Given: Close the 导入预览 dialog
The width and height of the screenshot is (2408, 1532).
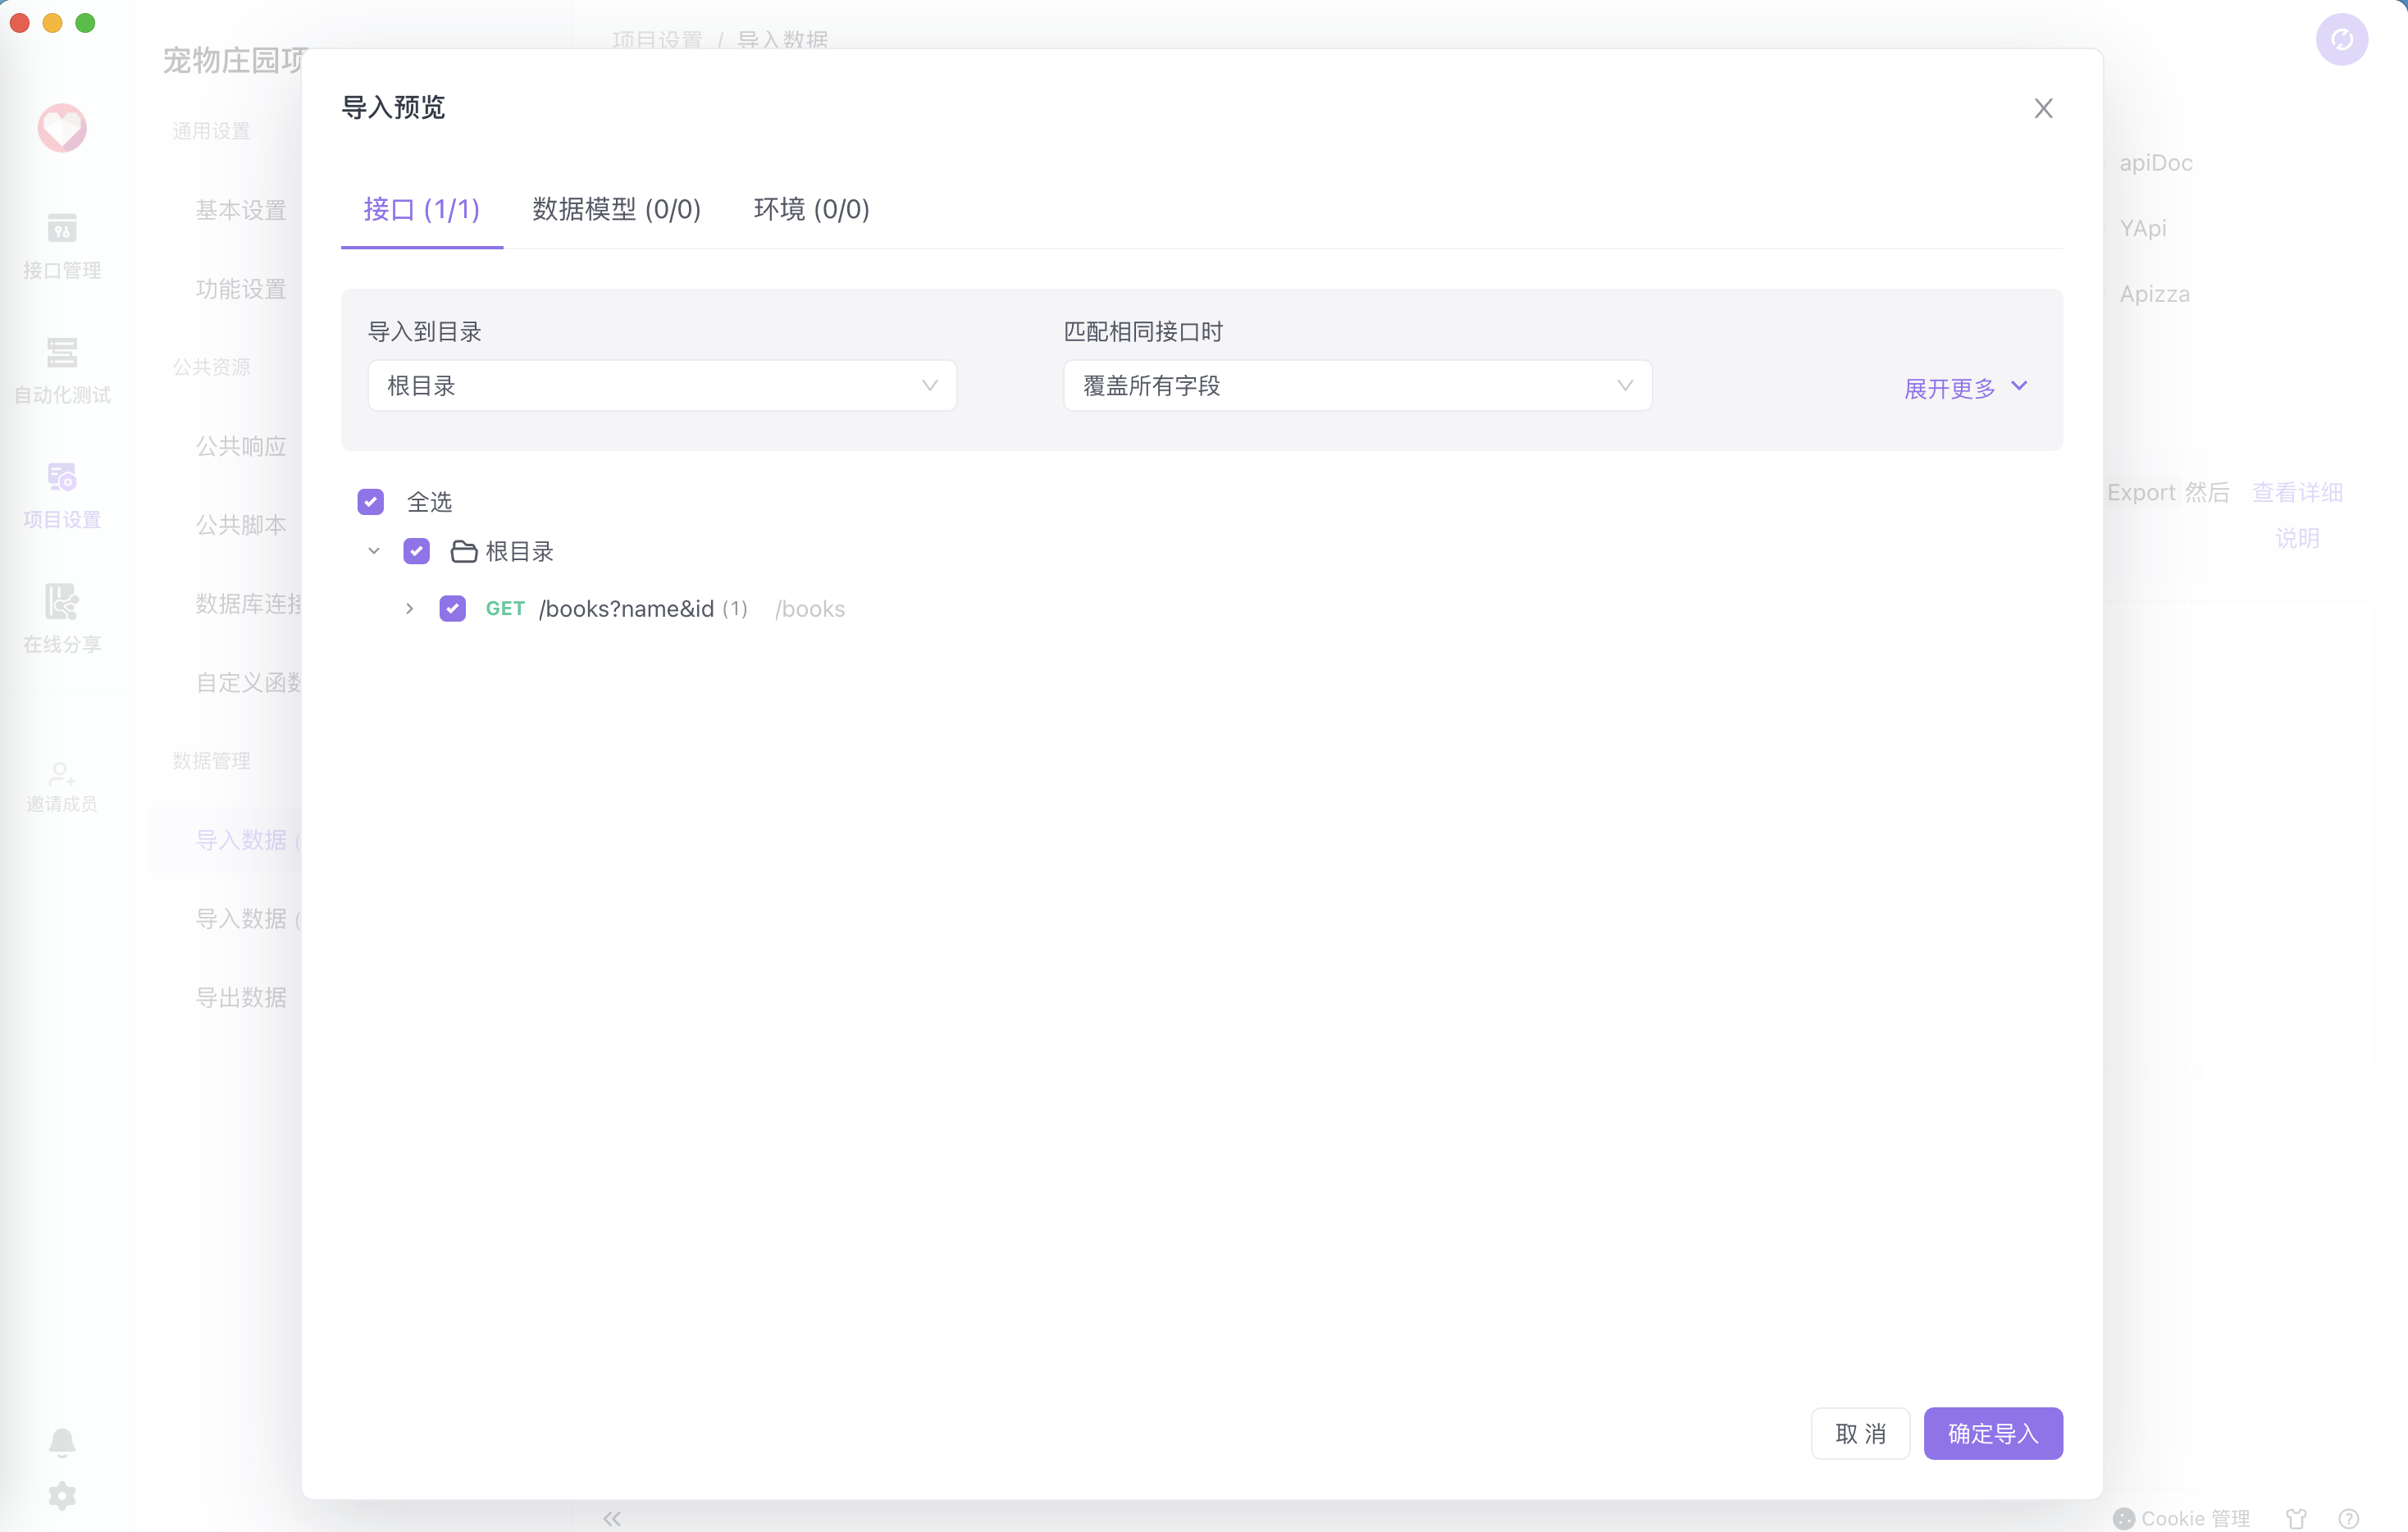Looking at the screenshot, I should (2043, 107).
